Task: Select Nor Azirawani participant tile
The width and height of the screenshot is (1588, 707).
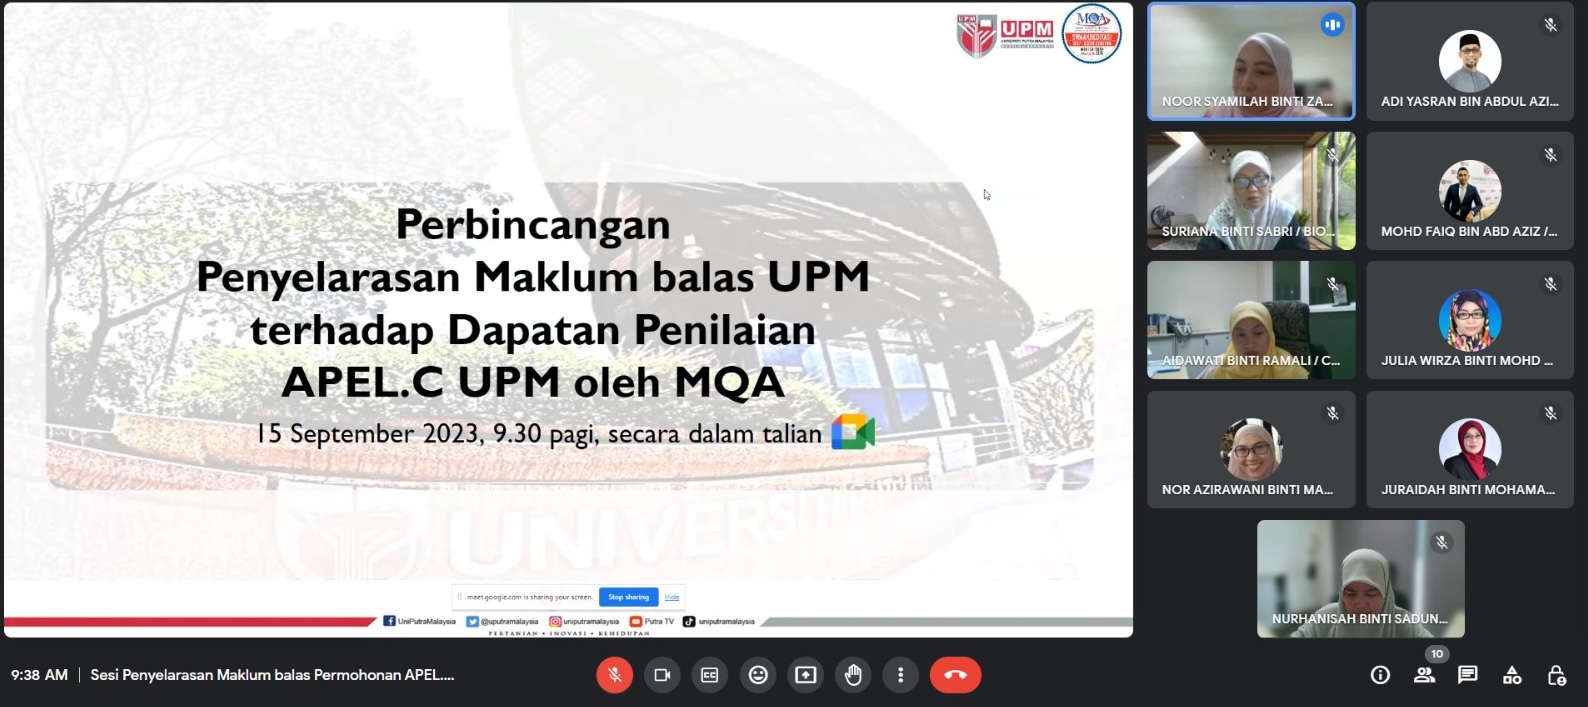Action: tap(1251, 450)
